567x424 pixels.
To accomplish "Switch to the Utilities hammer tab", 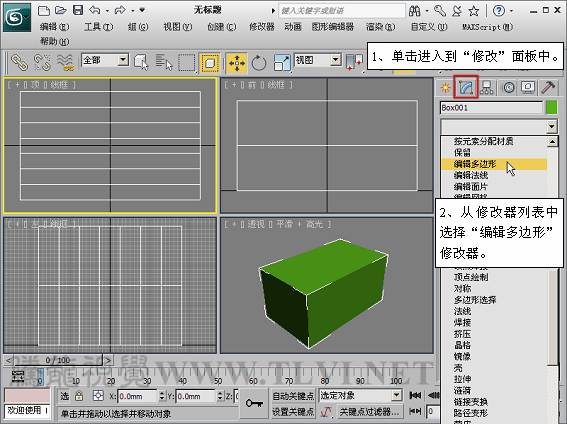I will tap(548, 87).
